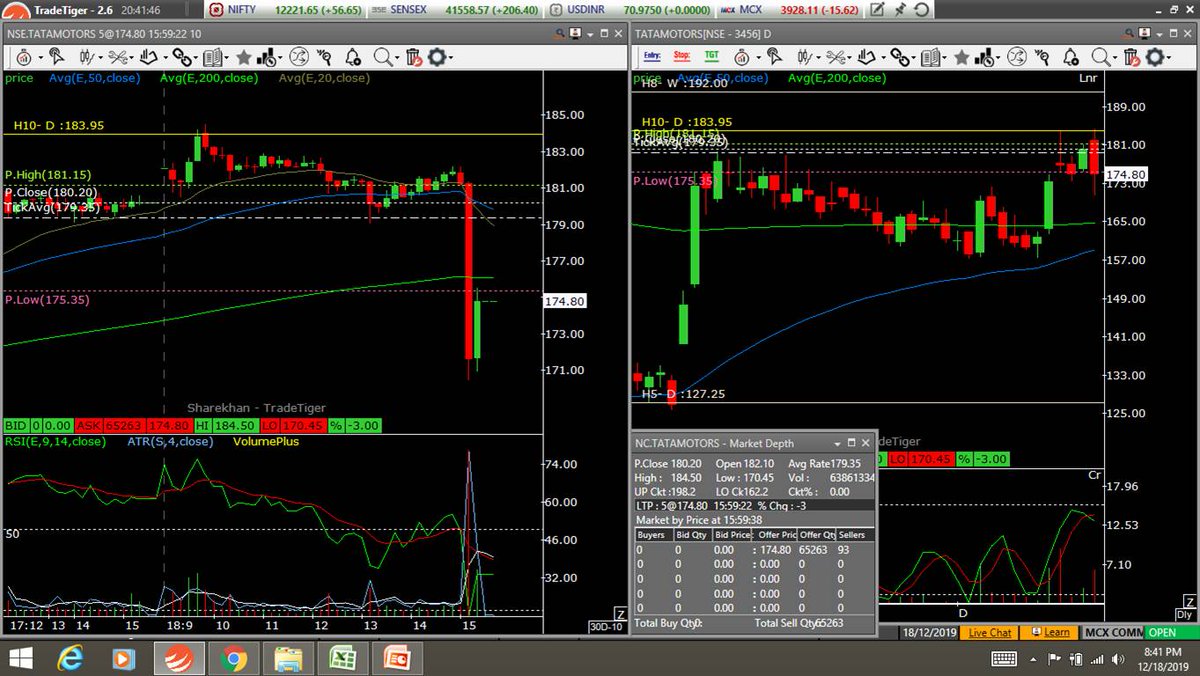Click Internet Explorer in taskbar
This screenshot has height=676, width=1200.
point(70,659)
